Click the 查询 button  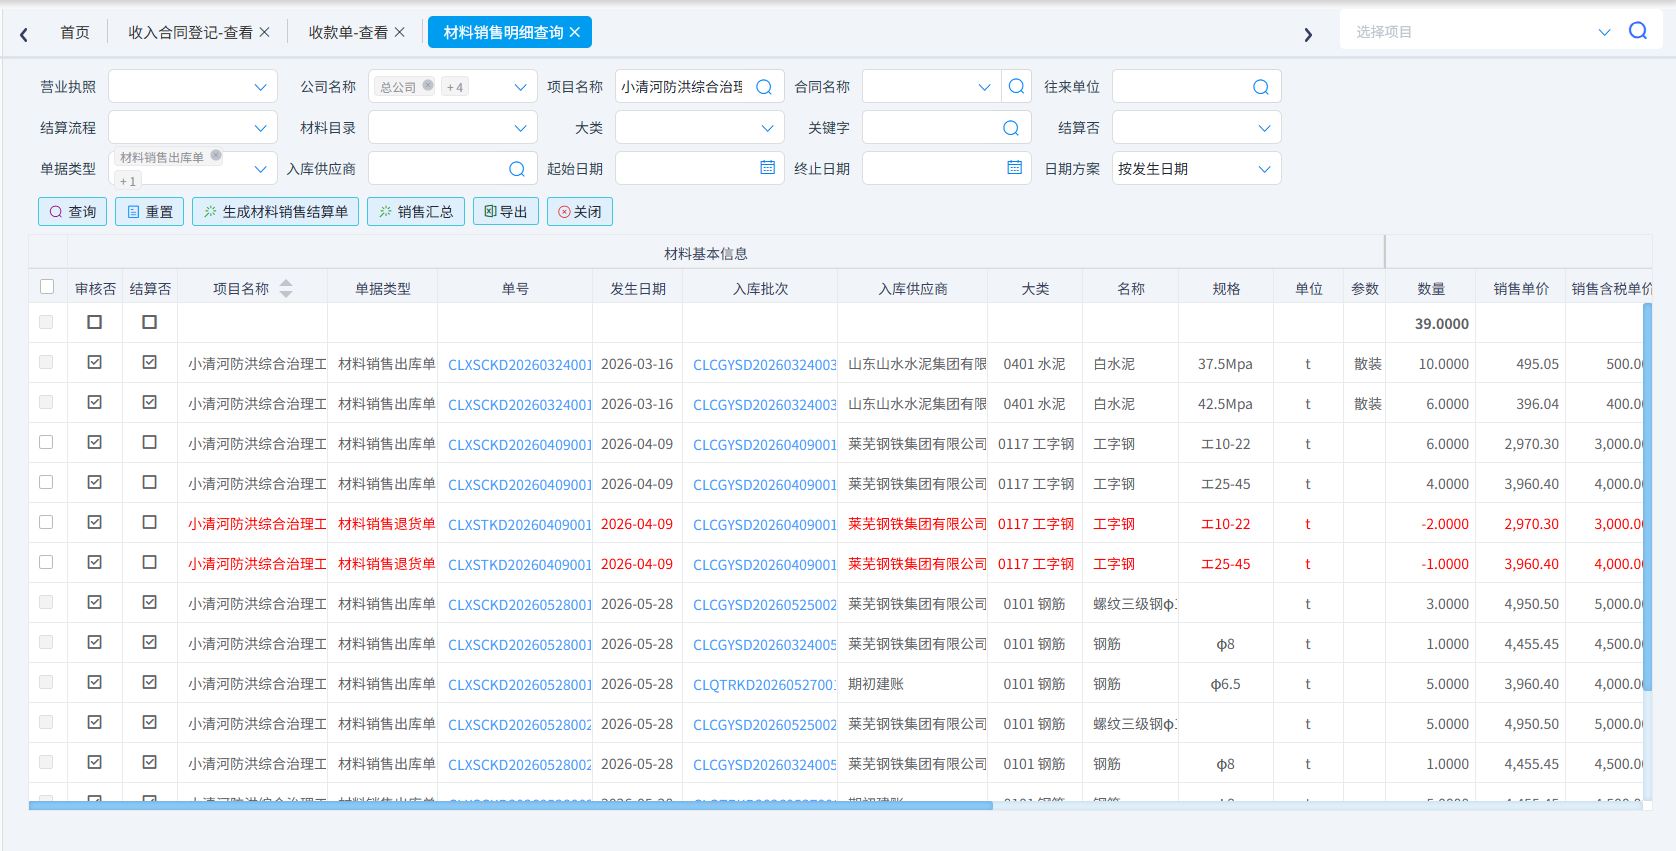[x=73, y=212]
